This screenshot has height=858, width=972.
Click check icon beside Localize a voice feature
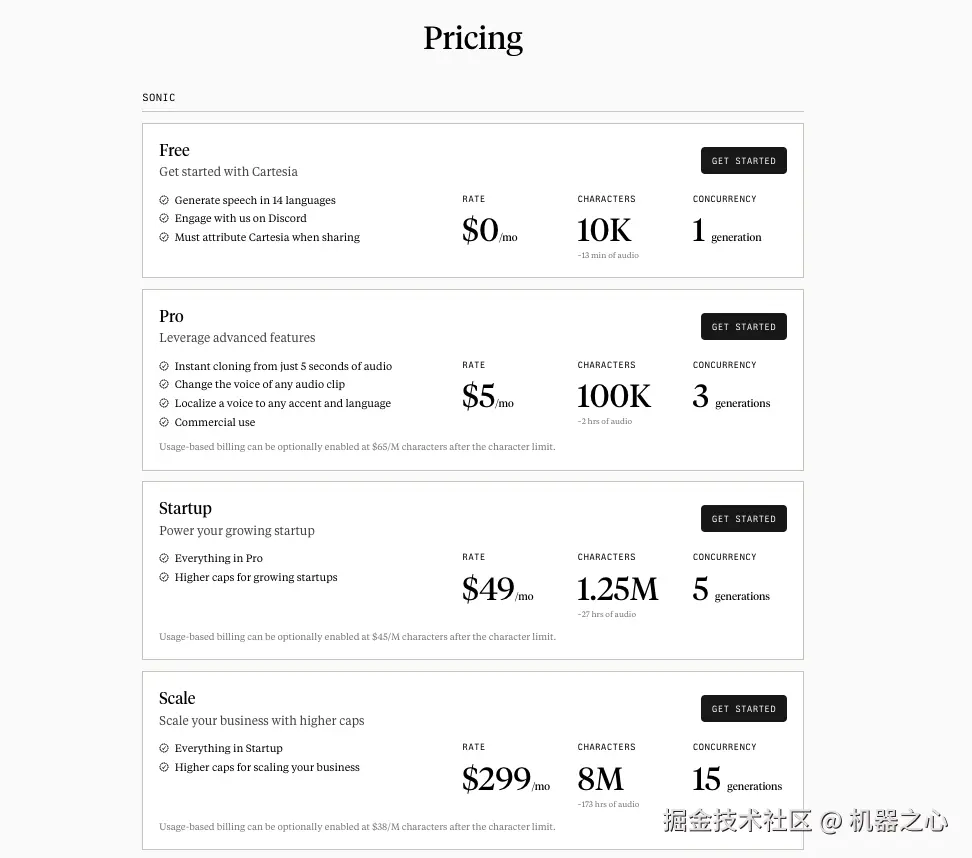(x=164, y=403)
